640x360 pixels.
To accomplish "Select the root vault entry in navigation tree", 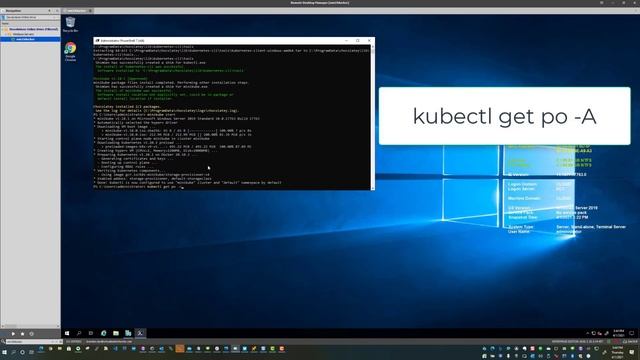I will click(x=33, y=29).
